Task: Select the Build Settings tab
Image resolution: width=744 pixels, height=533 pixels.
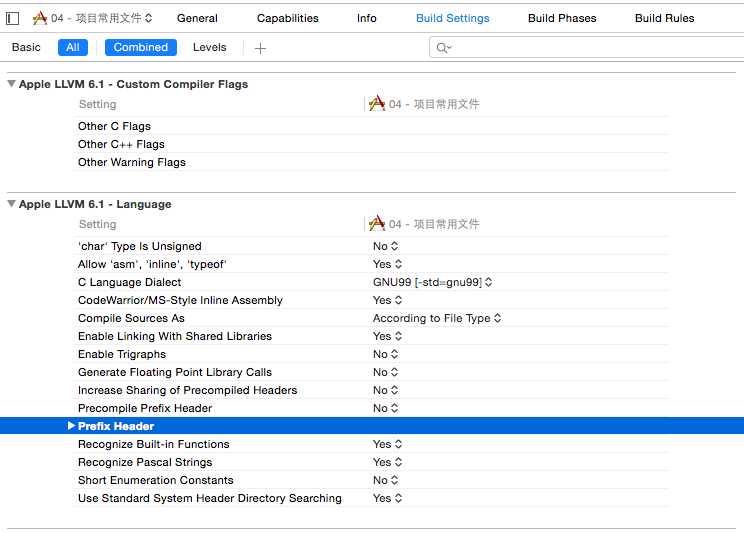Action: pos(452,18)
